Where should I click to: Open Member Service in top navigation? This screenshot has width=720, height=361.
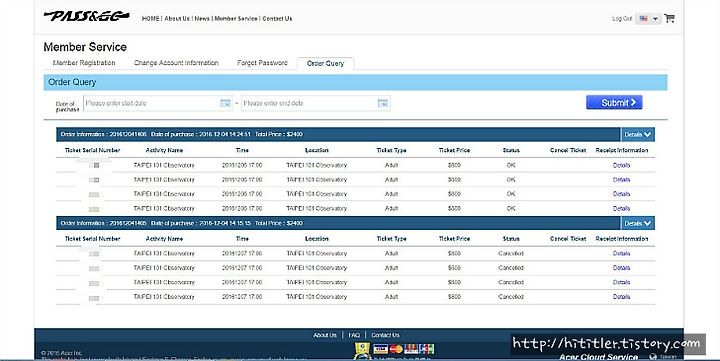236,19
